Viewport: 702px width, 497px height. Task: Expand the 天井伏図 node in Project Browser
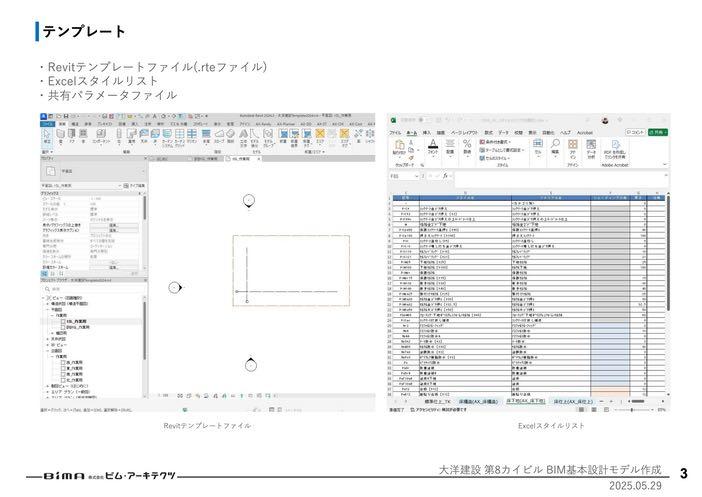tap(48, 339)
